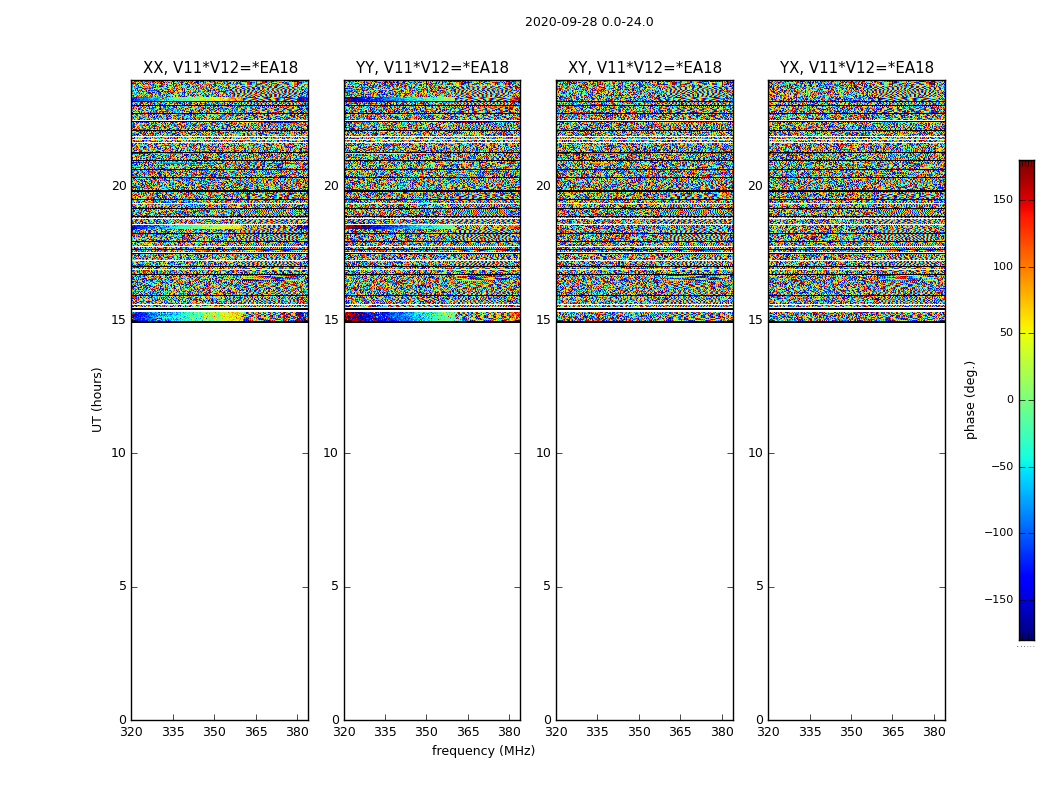Click the "frequency (MHz)" x-axis label

(x=483, y=750)
